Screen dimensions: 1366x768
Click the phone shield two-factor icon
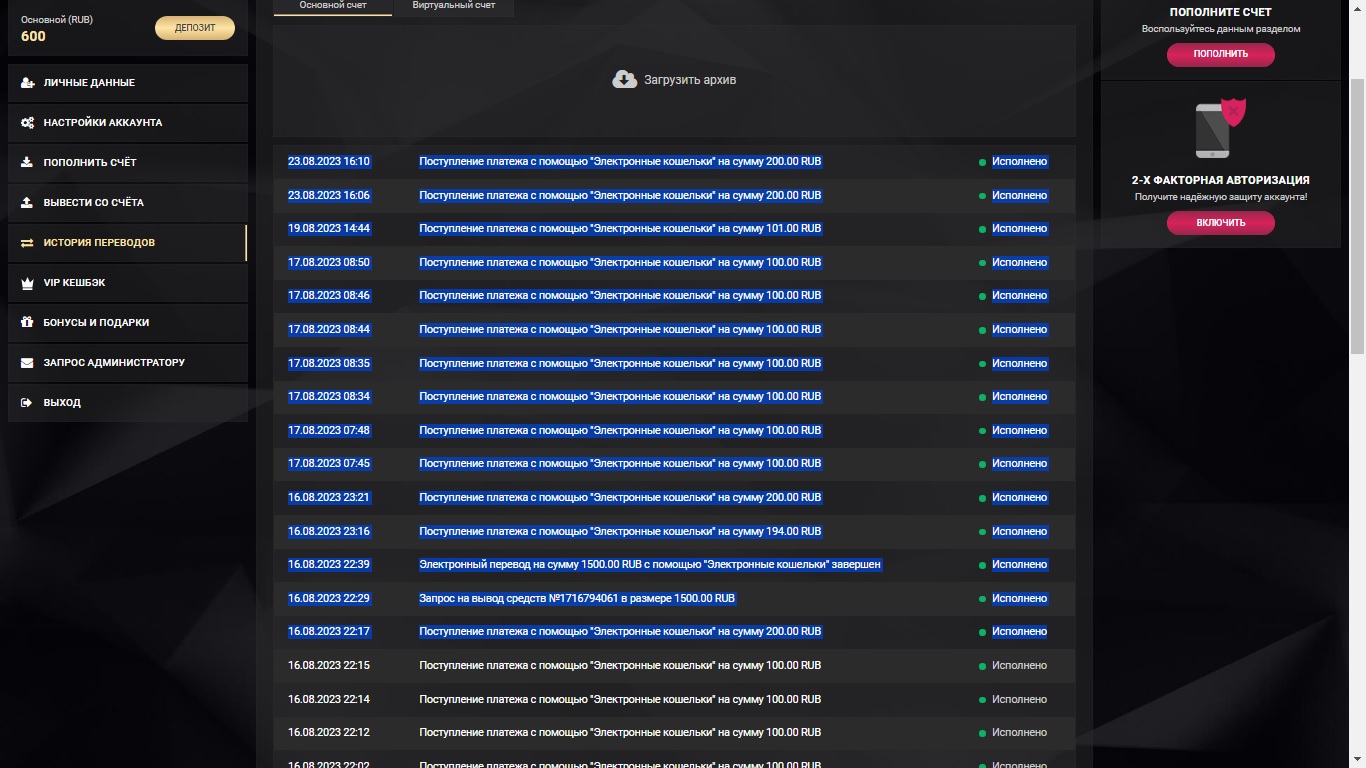pyautogui.click(x=1221, y=128)
